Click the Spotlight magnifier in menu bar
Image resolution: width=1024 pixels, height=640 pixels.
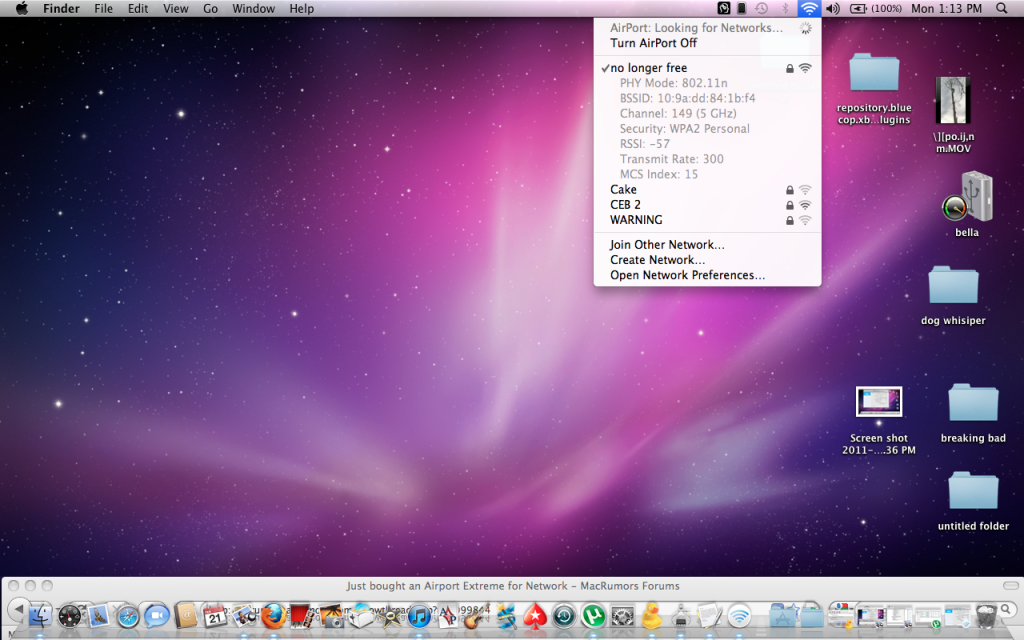(x=1001, y=8)
